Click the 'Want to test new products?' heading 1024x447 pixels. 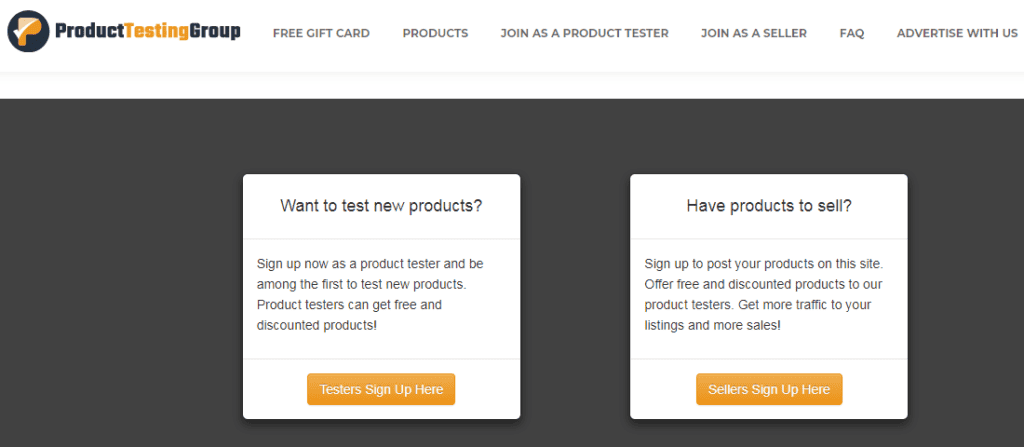381,206
